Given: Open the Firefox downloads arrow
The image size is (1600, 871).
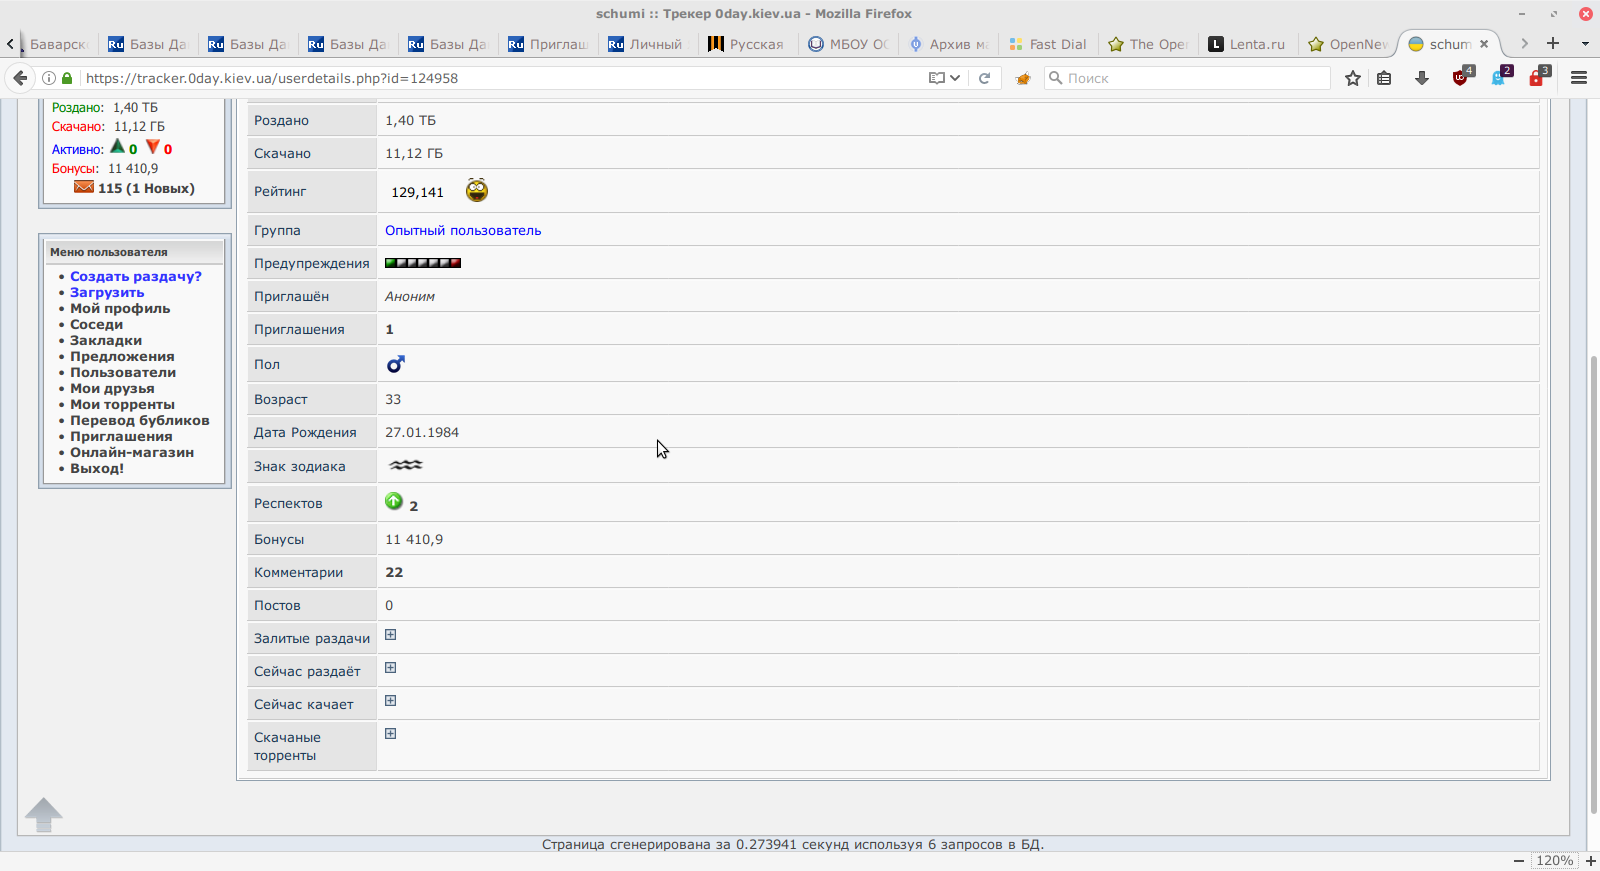Looking at the screenshot, I should pos(1421,78).
